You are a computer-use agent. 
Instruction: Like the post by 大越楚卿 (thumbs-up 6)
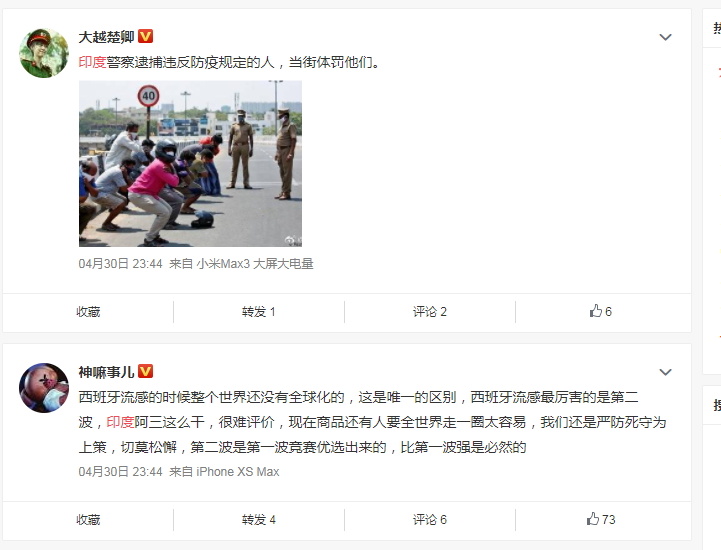(x=601, y=311)
